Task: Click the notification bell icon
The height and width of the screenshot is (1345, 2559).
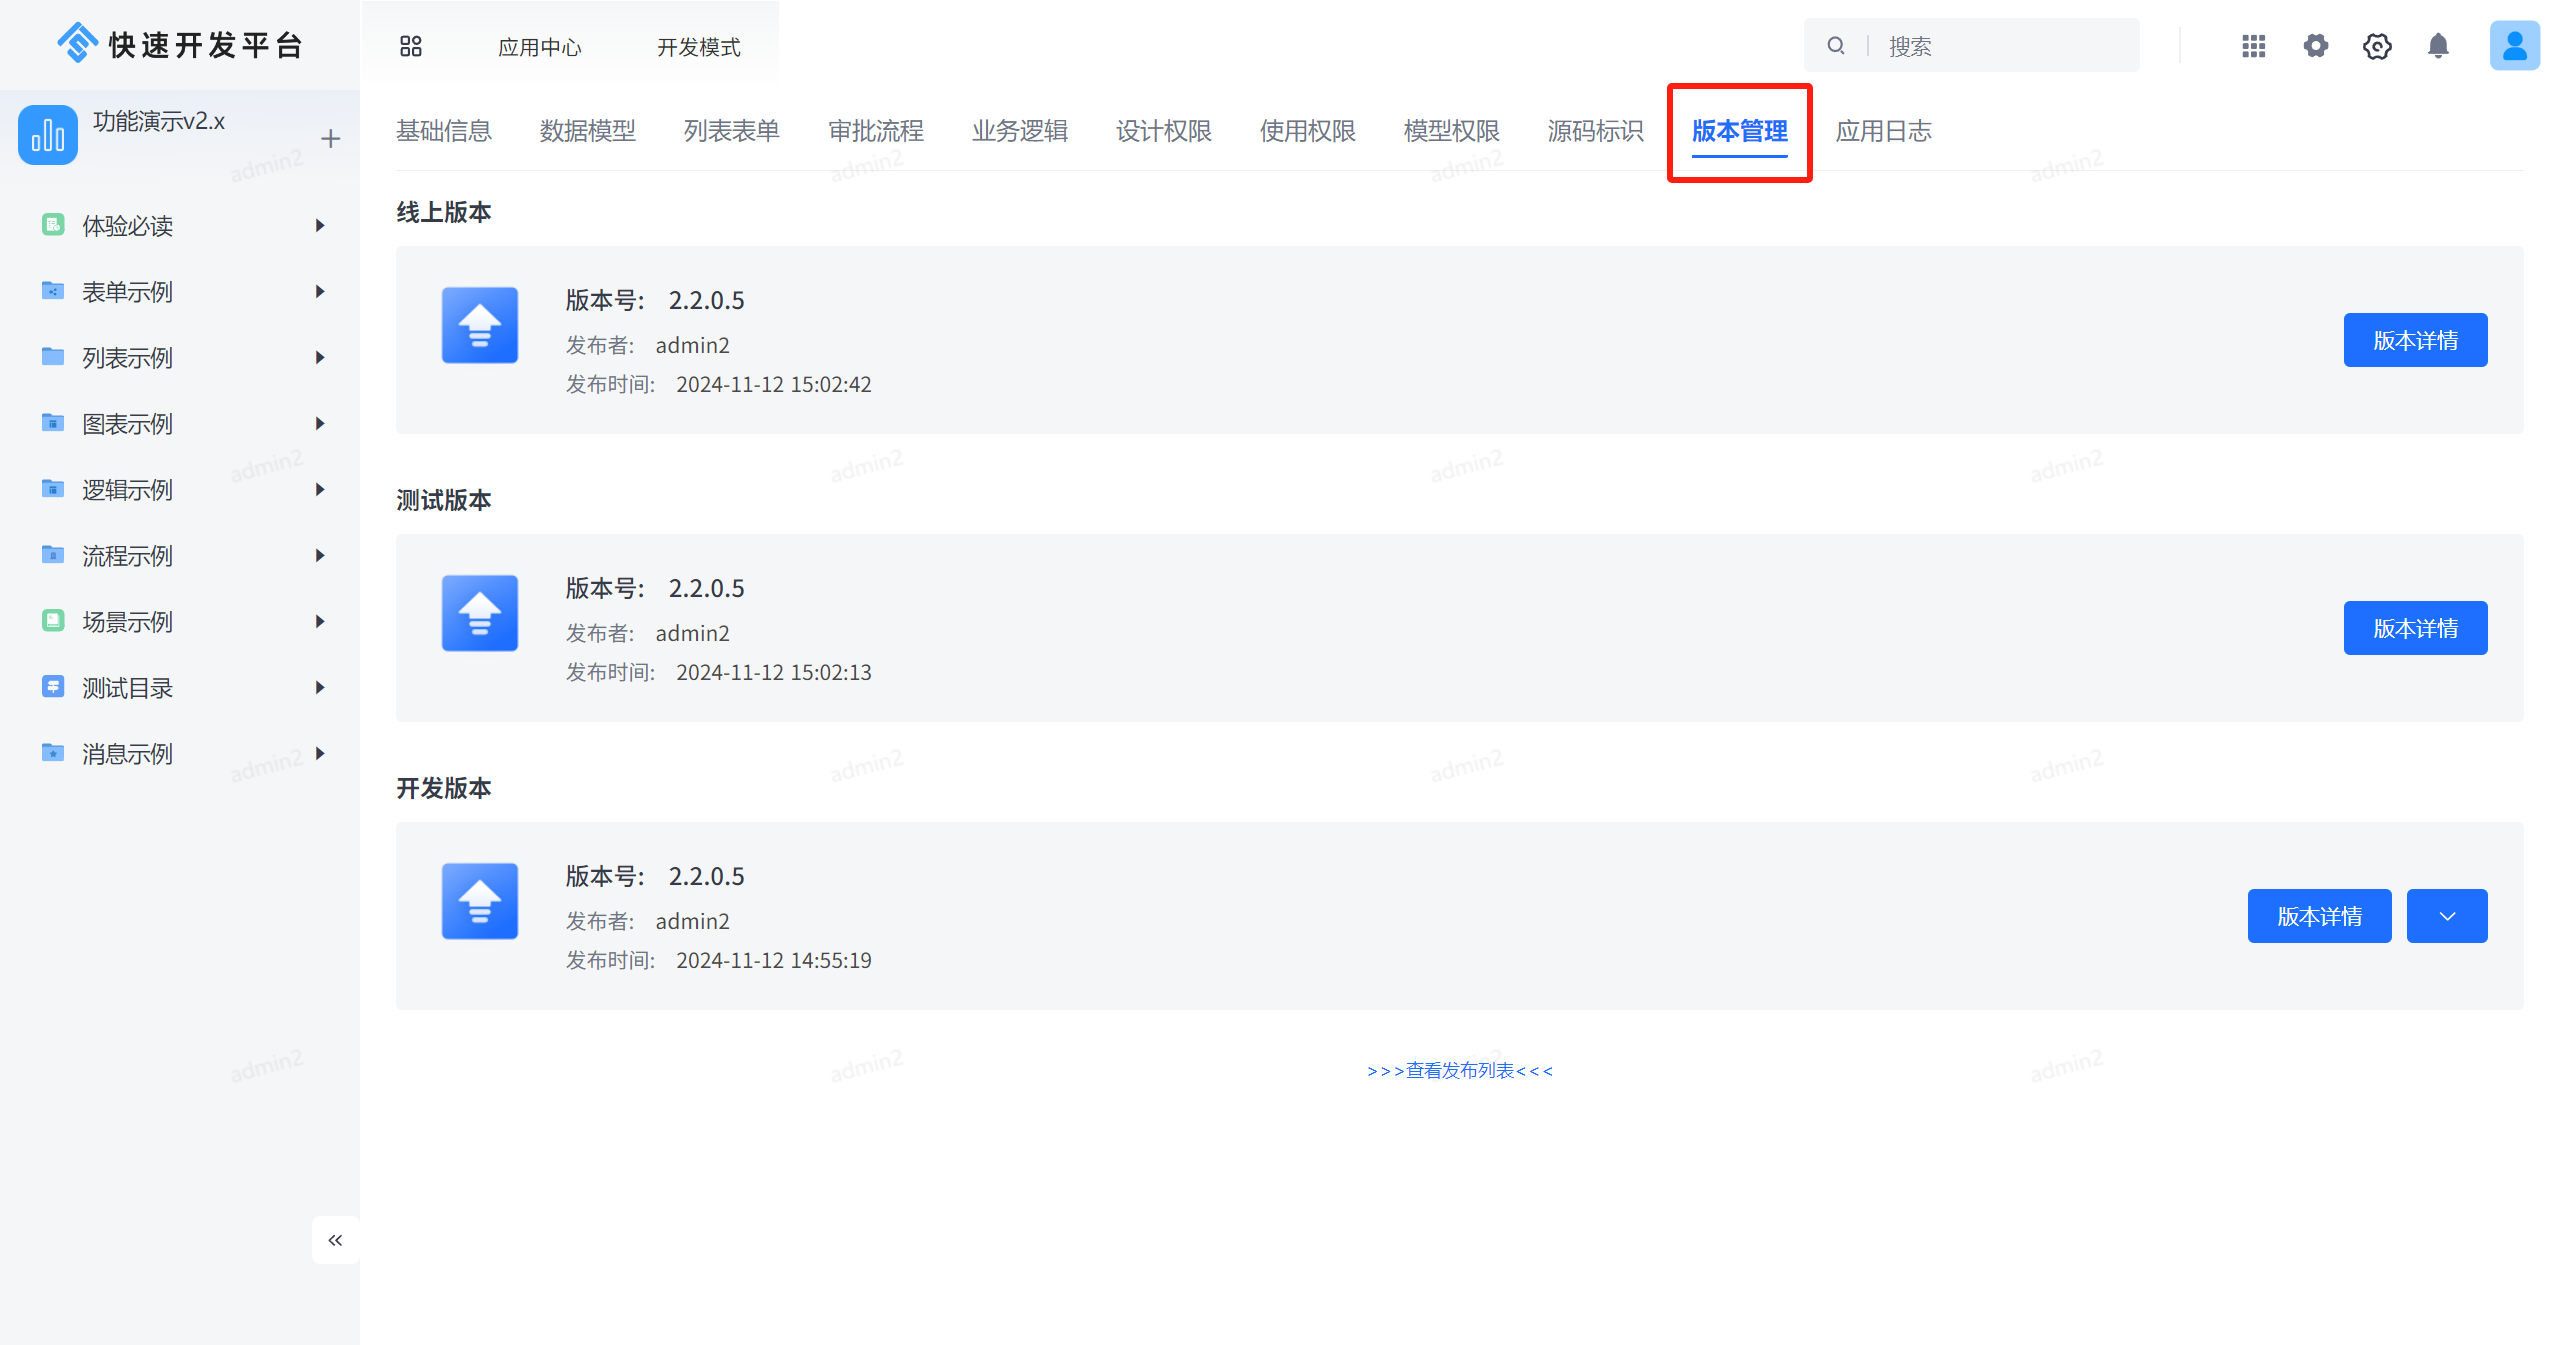Action: 2438,46
